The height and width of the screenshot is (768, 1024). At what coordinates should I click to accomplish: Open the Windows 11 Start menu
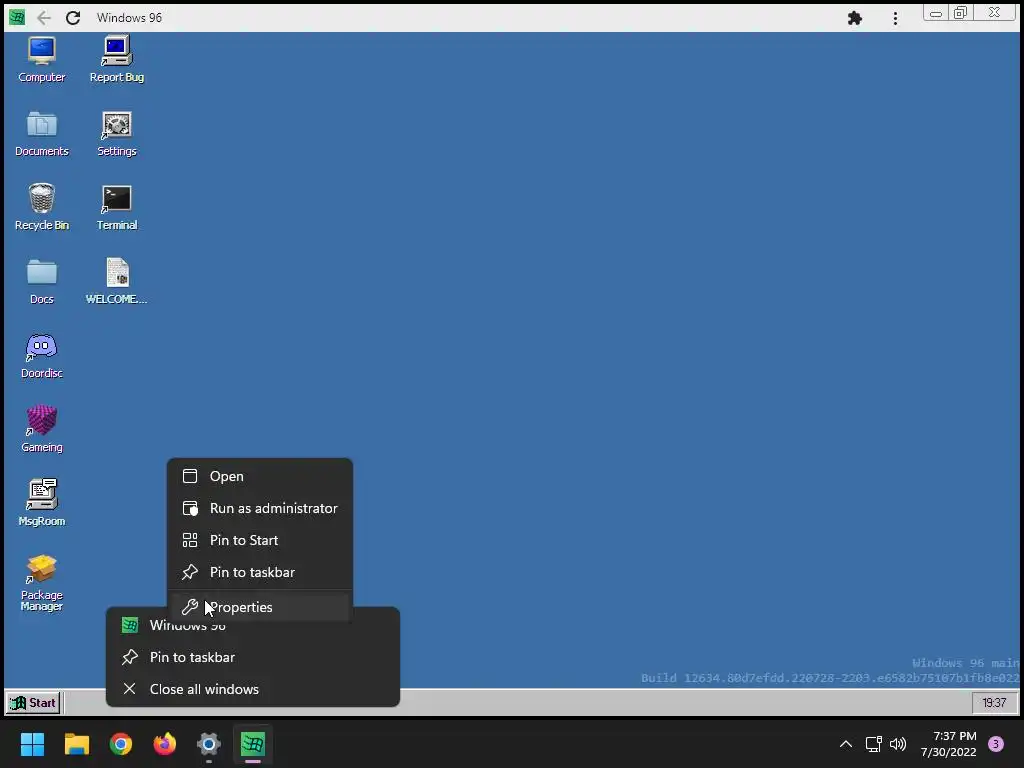click(32, 744)
